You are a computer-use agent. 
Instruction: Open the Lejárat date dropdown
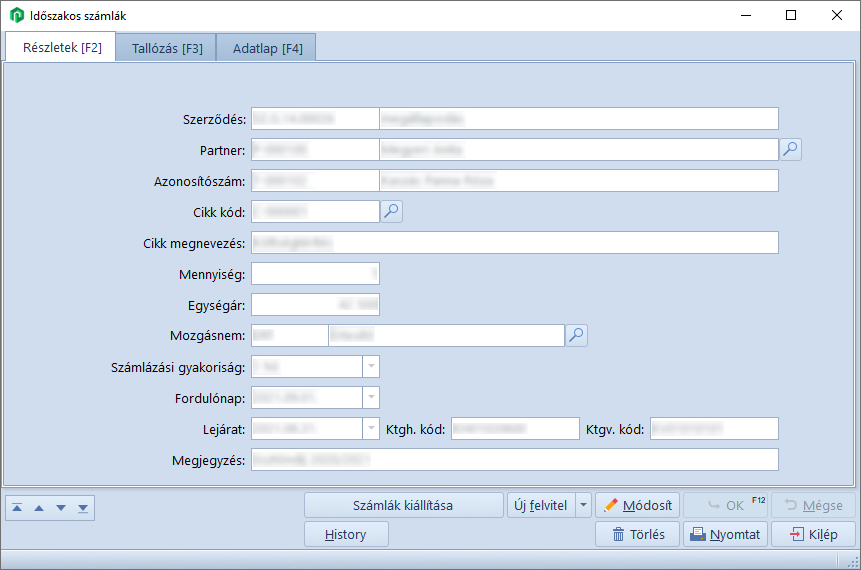(371, 429)
